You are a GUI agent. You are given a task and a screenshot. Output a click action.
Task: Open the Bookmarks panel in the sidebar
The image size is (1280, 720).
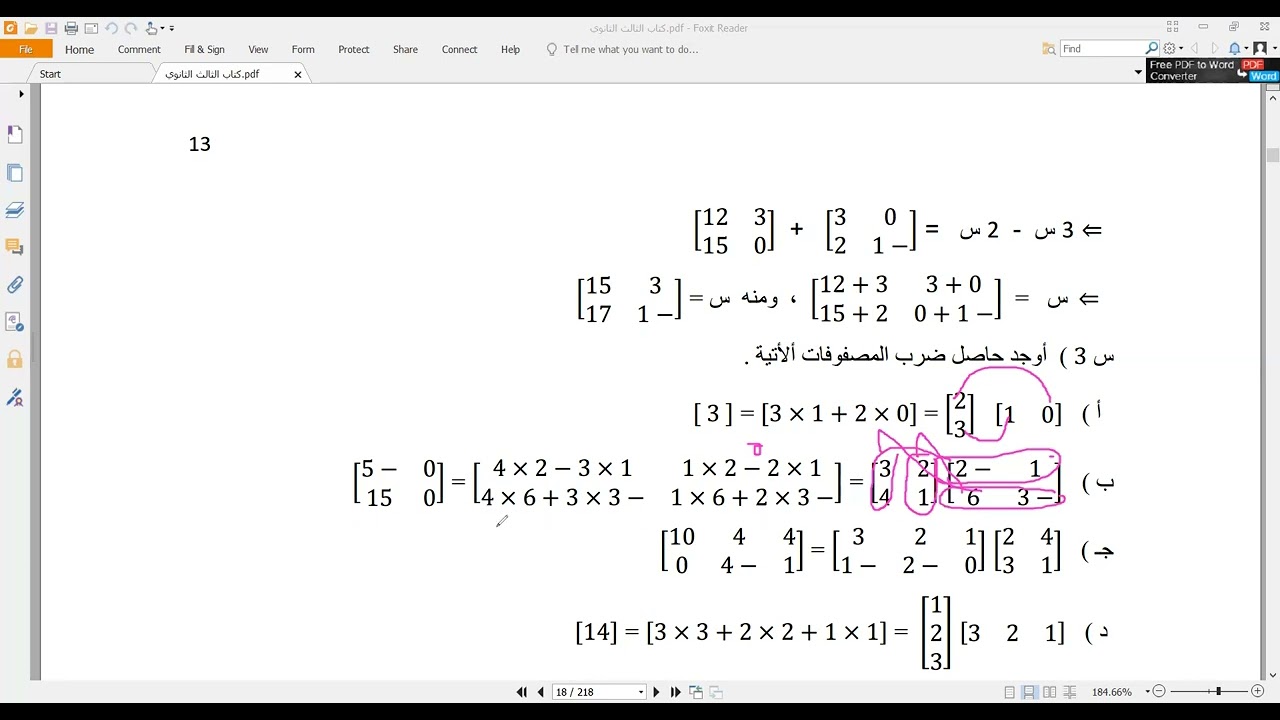tap(15, 134)
